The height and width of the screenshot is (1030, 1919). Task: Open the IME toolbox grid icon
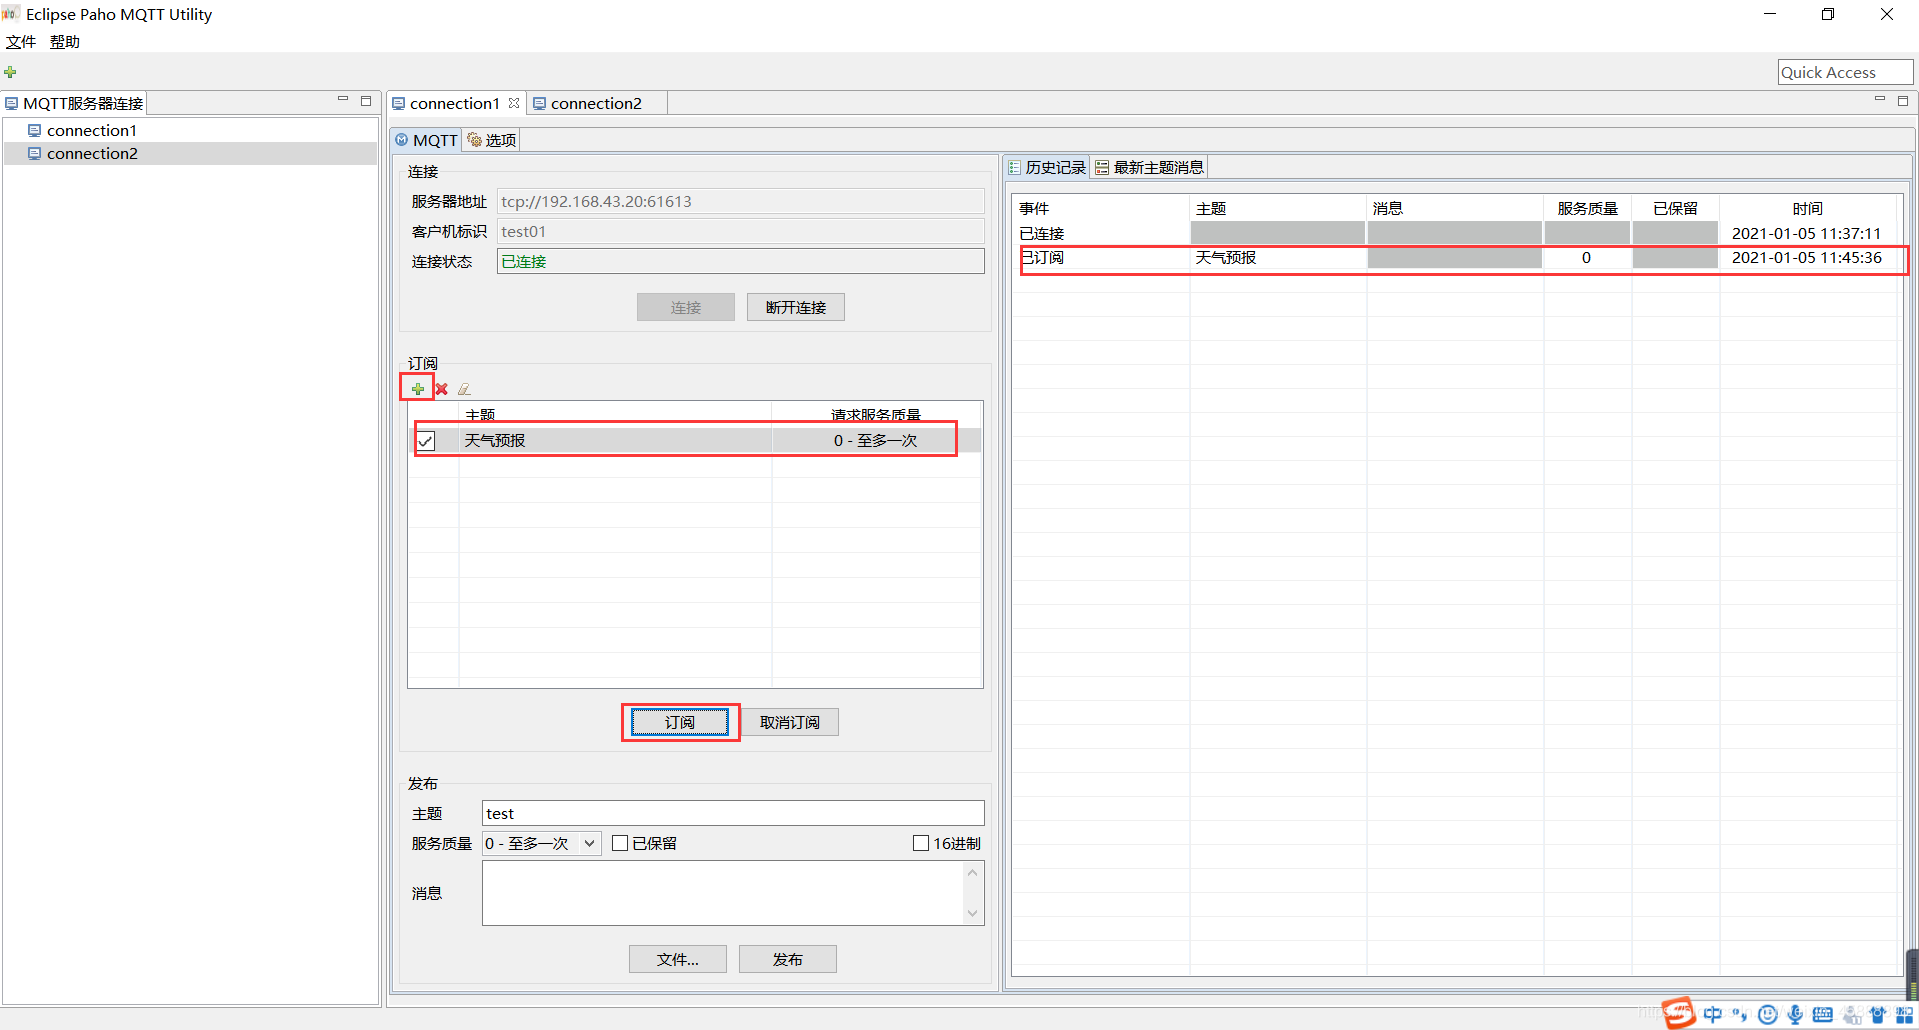tap(1904, 1014)
